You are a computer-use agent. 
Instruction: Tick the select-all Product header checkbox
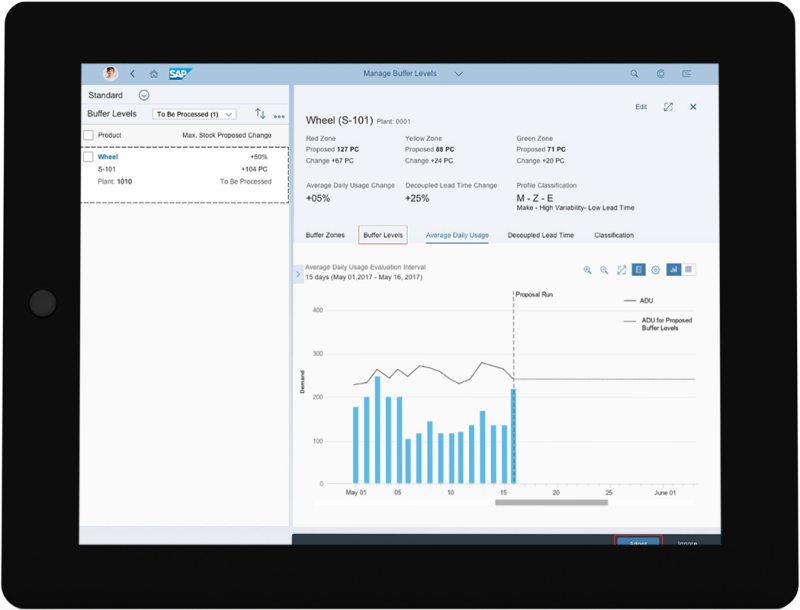pos(89,135)
